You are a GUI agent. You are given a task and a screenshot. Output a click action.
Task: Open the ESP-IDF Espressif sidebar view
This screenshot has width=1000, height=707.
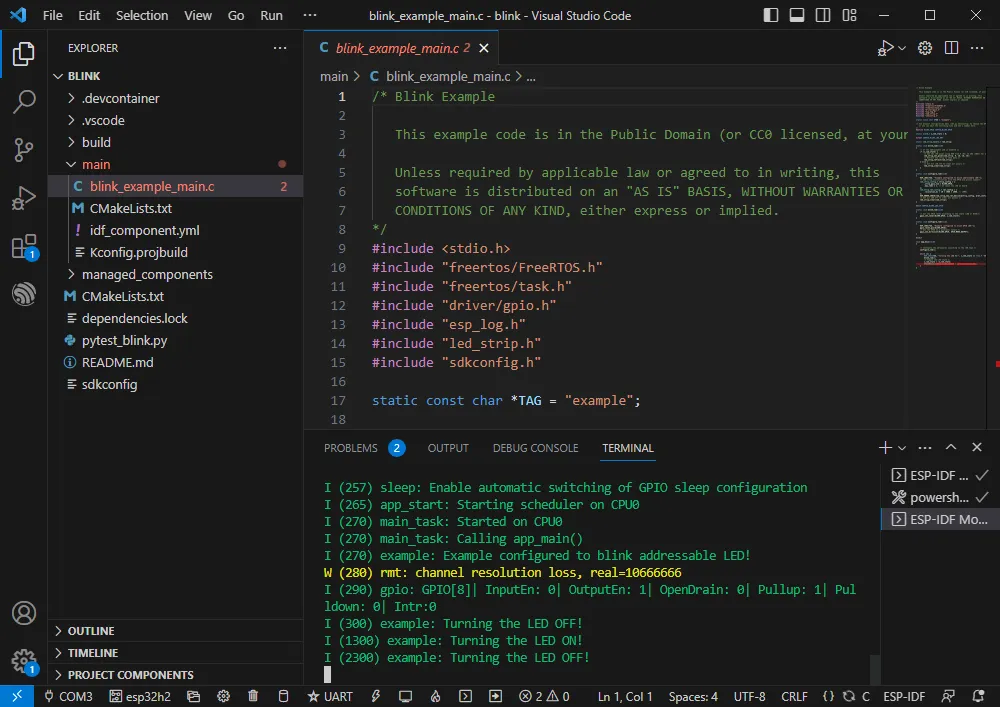24,295
